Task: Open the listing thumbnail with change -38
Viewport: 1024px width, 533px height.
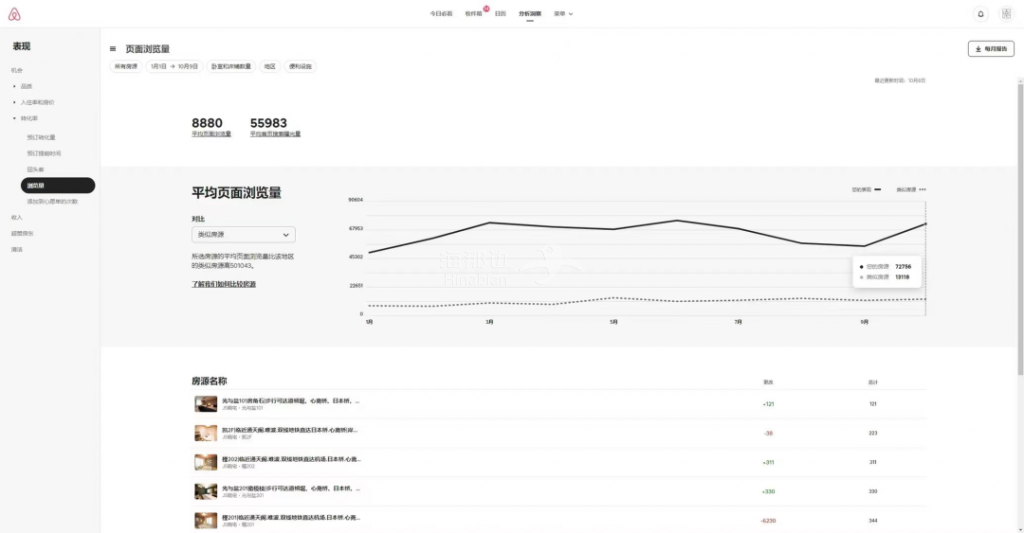Action: click(x=206, y=433)
